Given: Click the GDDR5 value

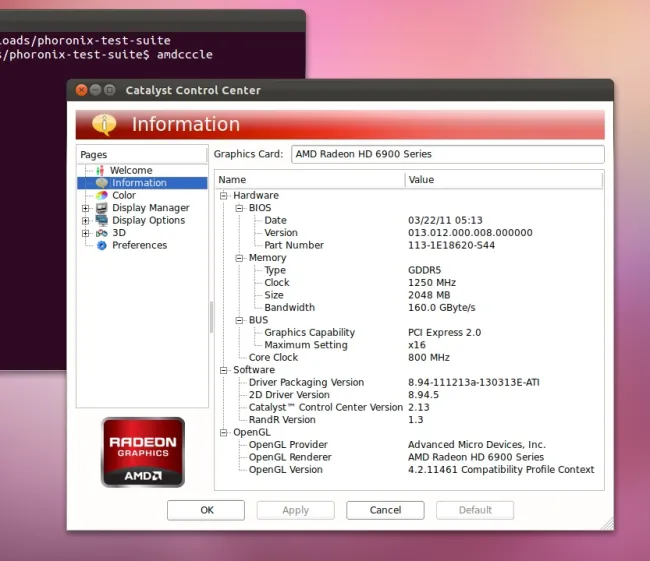Looking at the screenshot, I should (424, 270).
